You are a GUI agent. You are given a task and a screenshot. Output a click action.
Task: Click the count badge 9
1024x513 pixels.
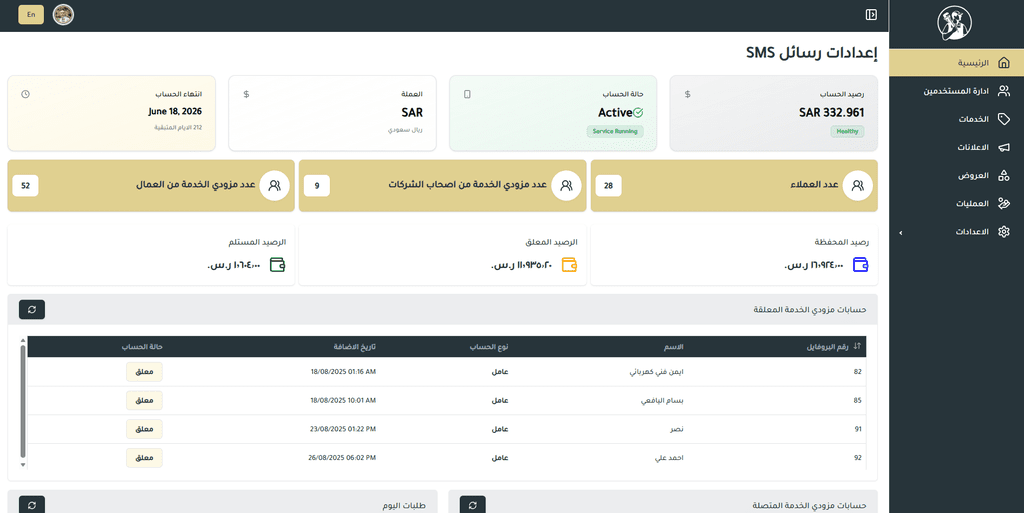coord(317,186)
